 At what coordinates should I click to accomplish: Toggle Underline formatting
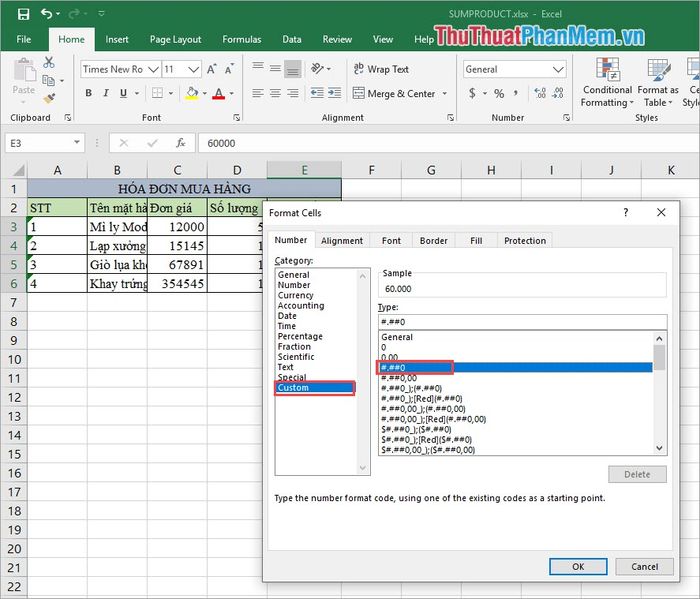[x=123, y=93]
